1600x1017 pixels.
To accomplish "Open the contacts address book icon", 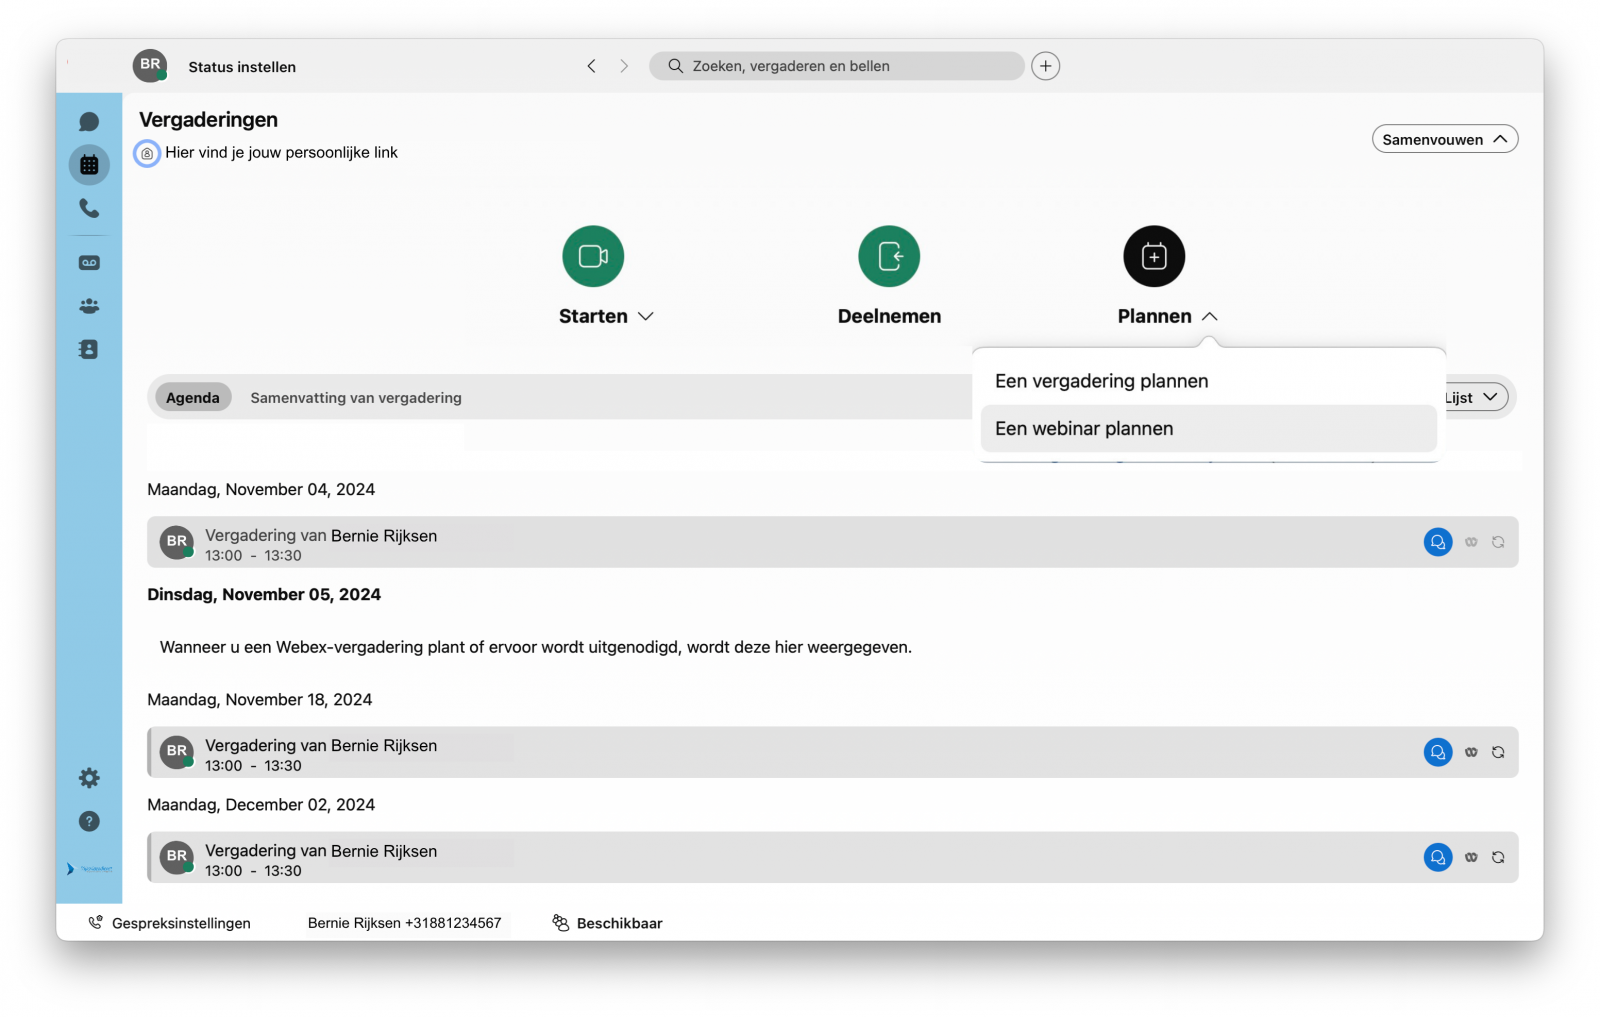I will coord(89,349).
